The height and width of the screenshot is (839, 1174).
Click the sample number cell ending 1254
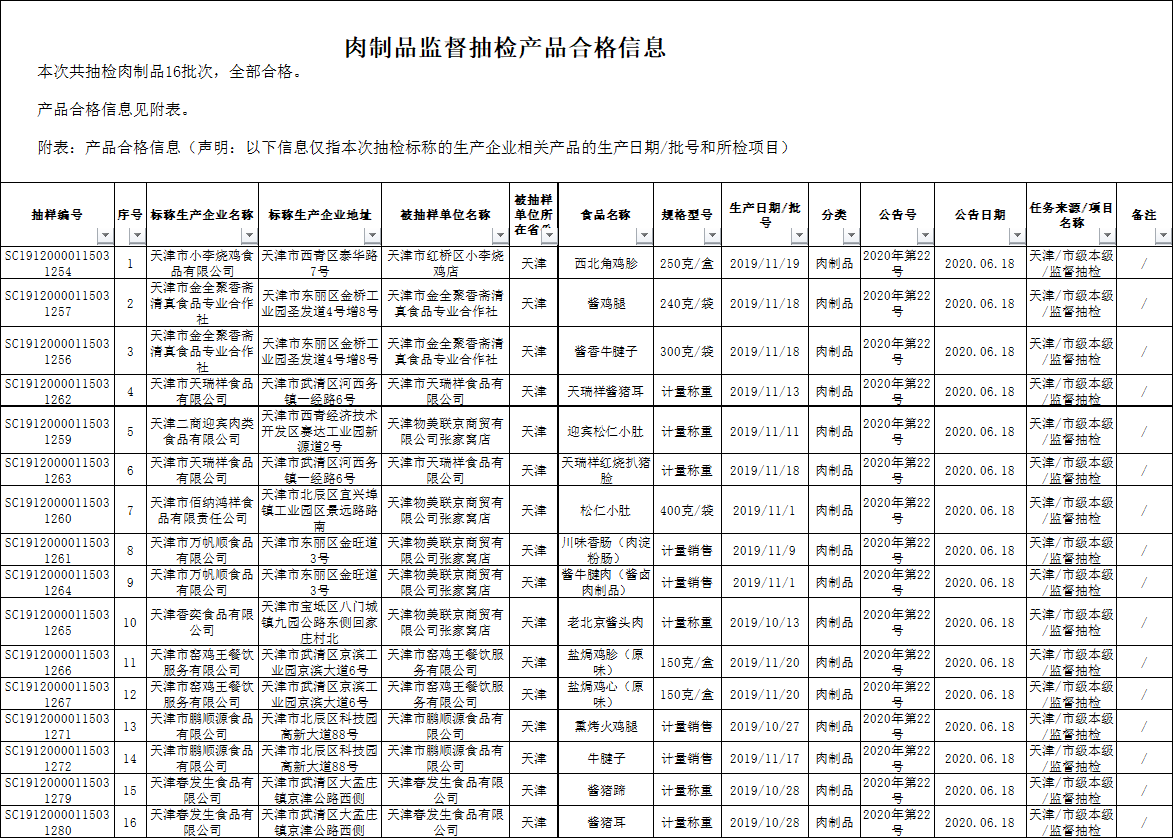[x=57, y=264]
